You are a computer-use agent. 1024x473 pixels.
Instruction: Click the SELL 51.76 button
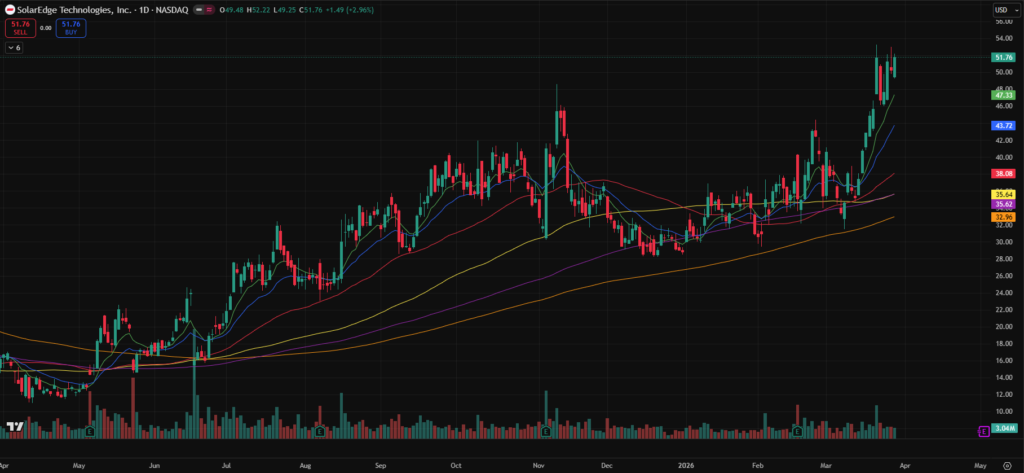(x=19, y=28)
